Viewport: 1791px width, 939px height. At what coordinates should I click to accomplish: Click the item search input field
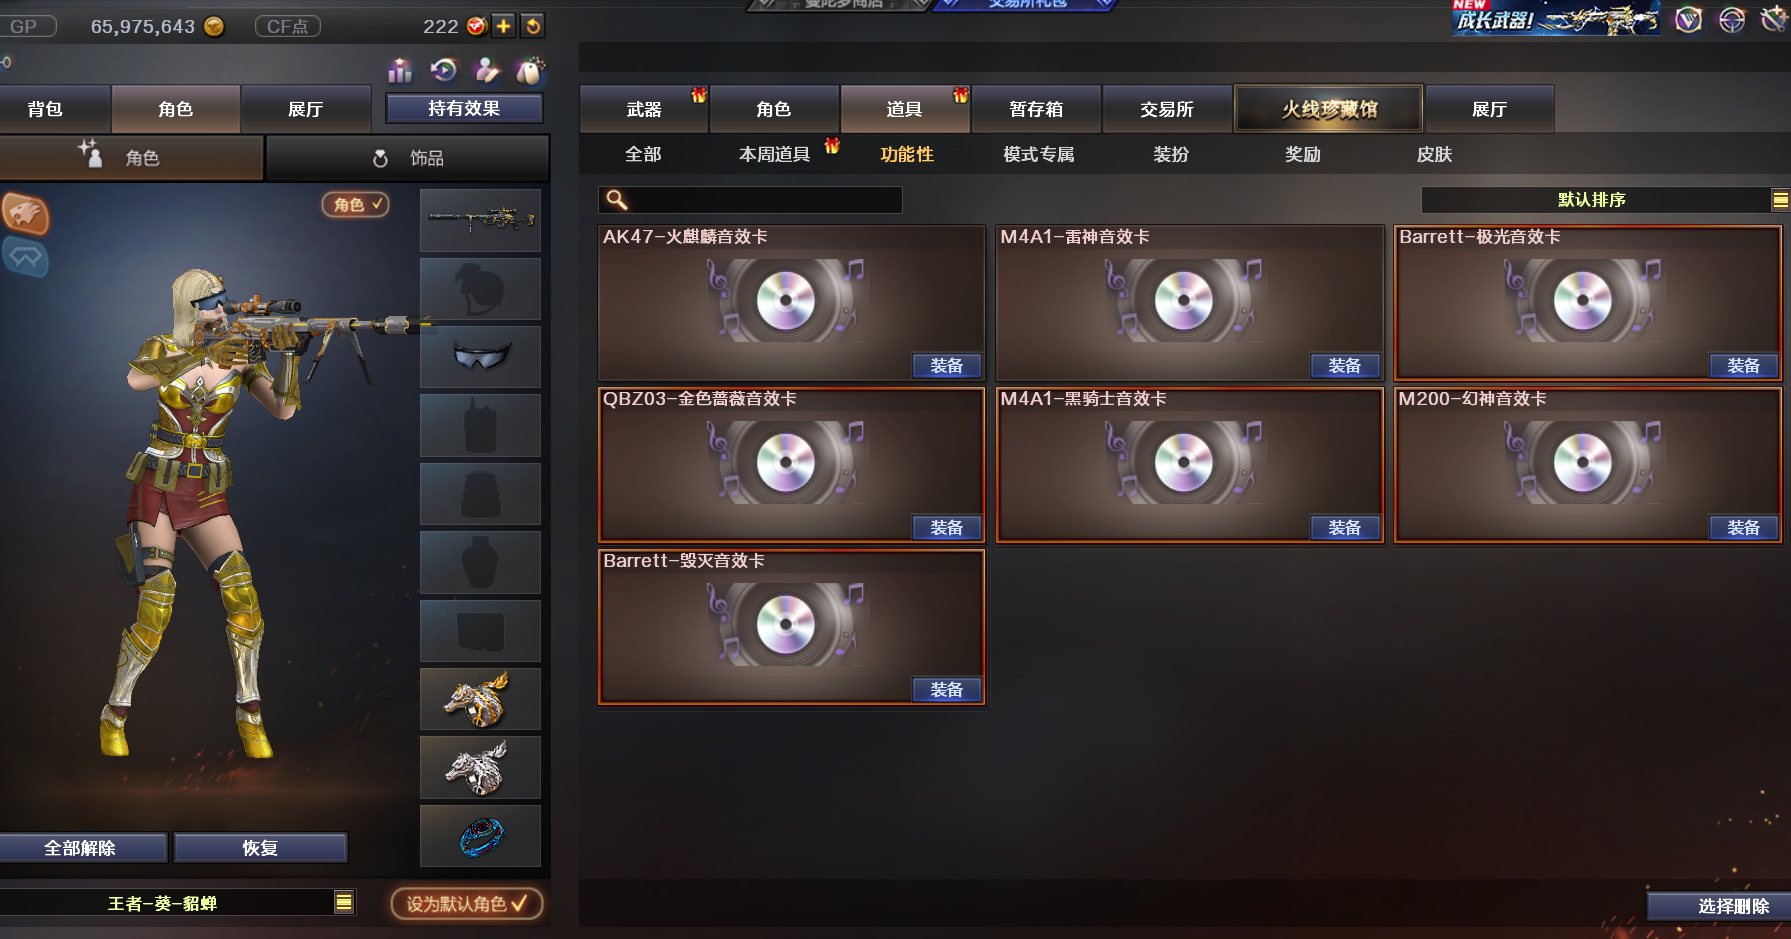coord(750,200)
